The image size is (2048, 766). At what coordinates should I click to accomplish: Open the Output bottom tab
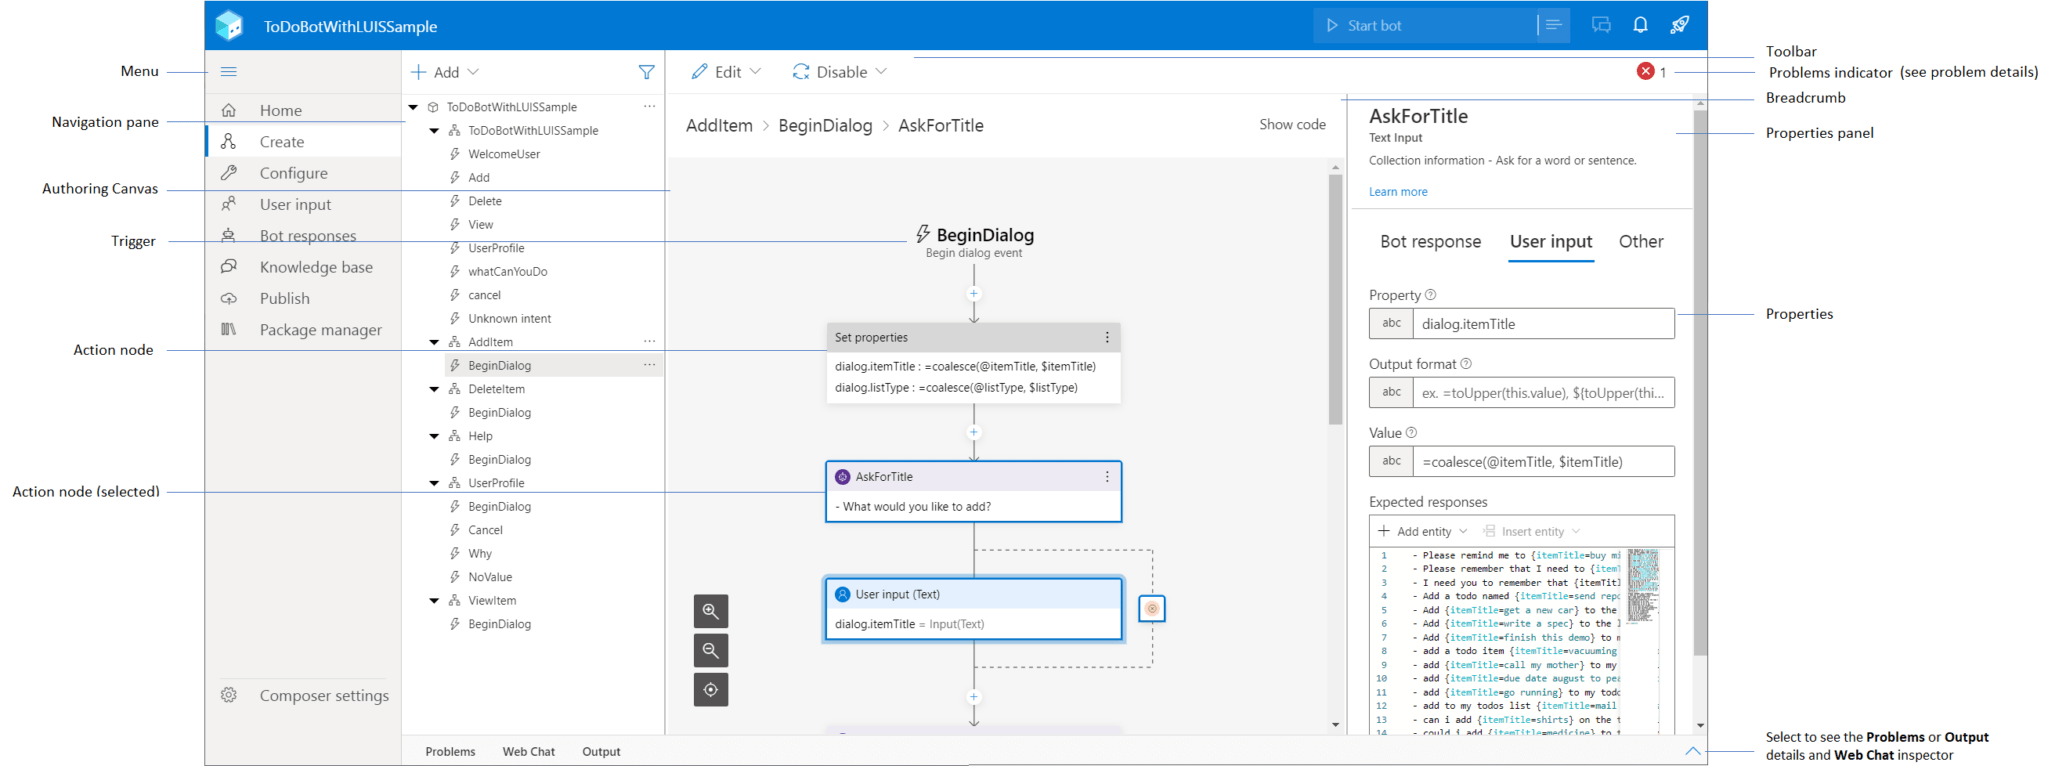(x=601, y=751)
